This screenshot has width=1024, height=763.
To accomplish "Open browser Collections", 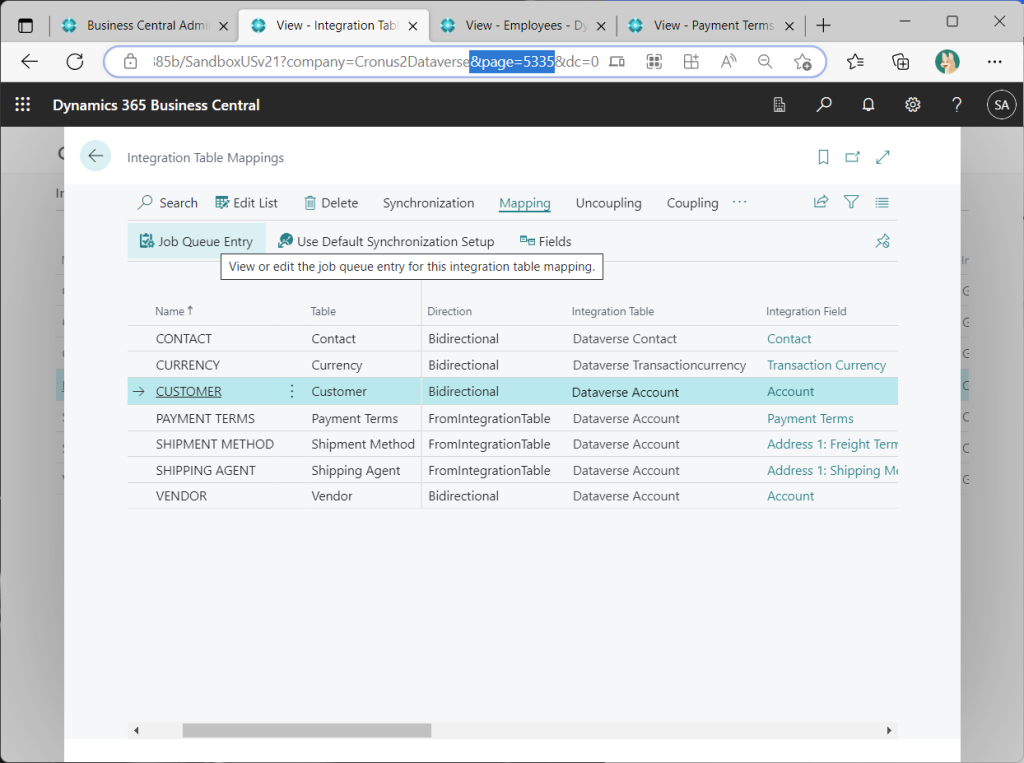I will (901, 61).
